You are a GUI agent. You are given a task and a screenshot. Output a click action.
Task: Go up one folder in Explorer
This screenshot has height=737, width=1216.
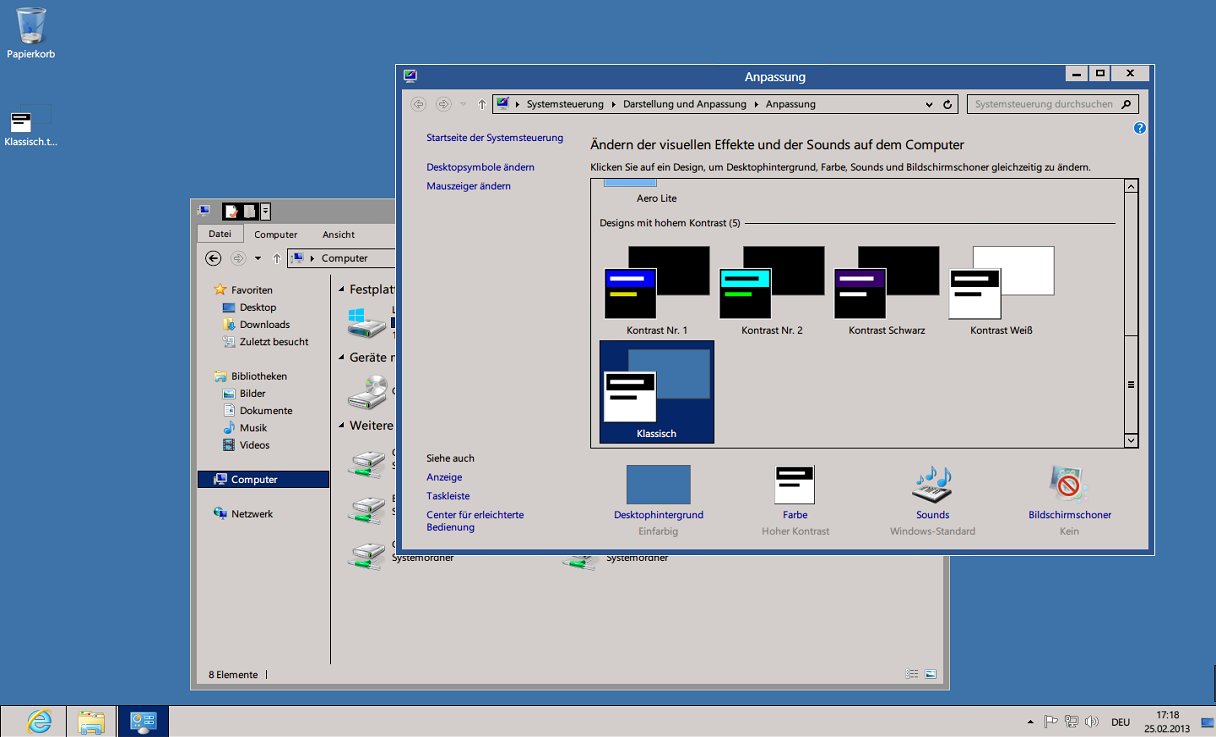point(277,258)
